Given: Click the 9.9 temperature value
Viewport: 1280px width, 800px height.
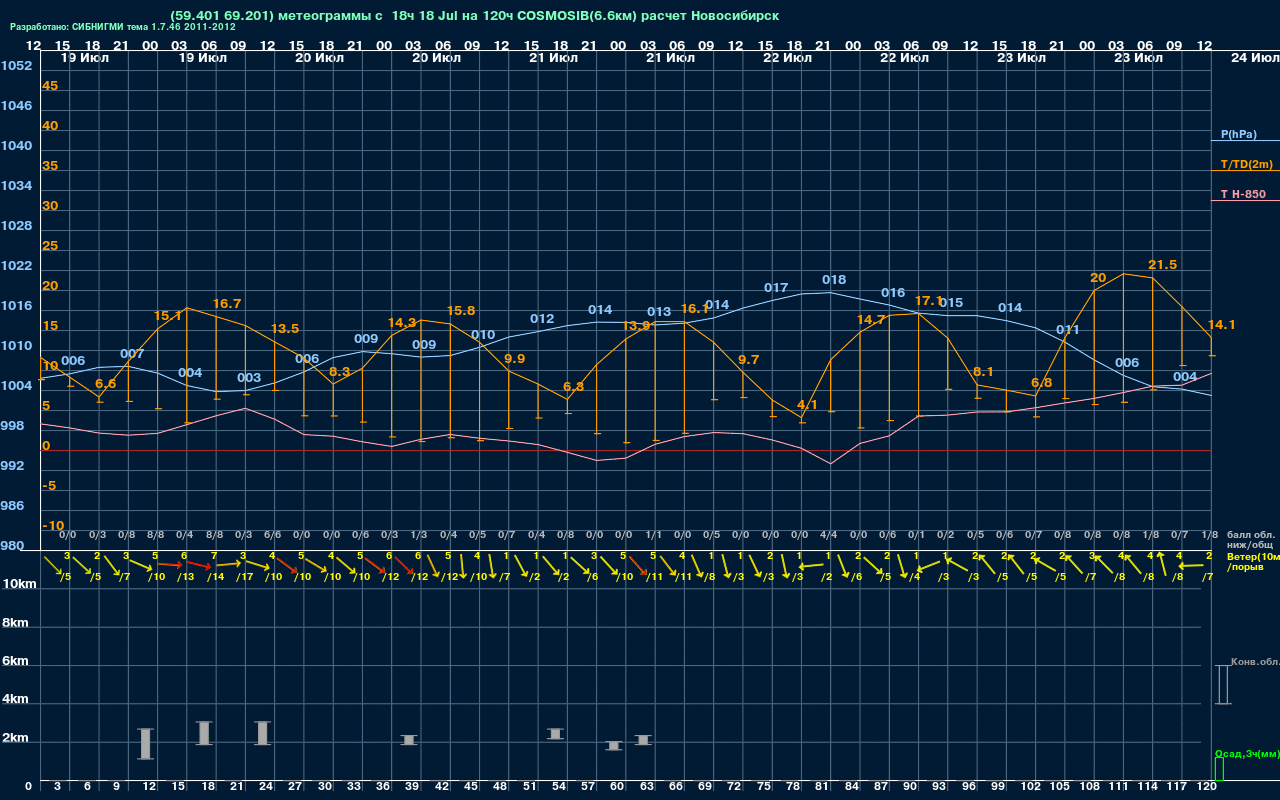Looking at the screenshot, I should [x=514, y=358].
